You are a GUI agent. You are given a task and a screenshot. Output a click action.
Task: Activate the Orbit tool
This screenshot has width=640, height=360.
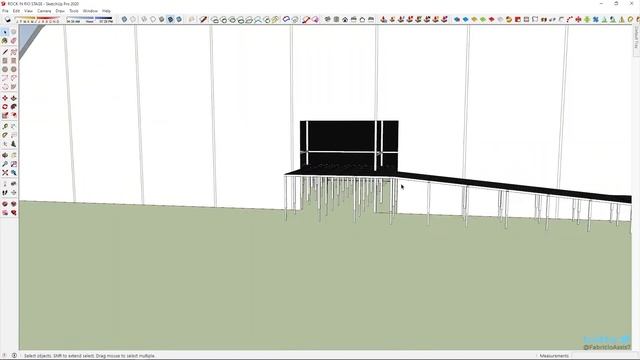point(5,155)
